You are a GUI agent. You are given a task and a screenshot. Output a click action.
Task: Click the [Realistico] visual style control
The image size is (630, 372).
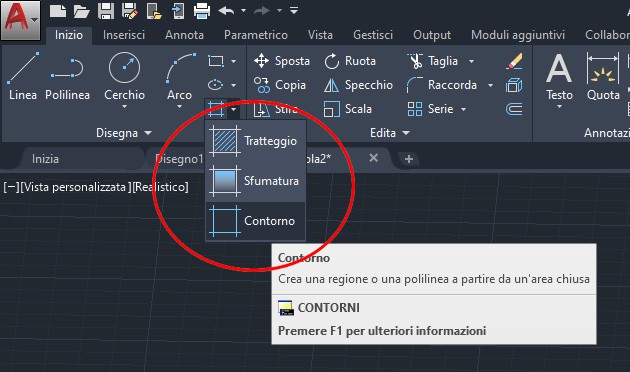(161, 187)
